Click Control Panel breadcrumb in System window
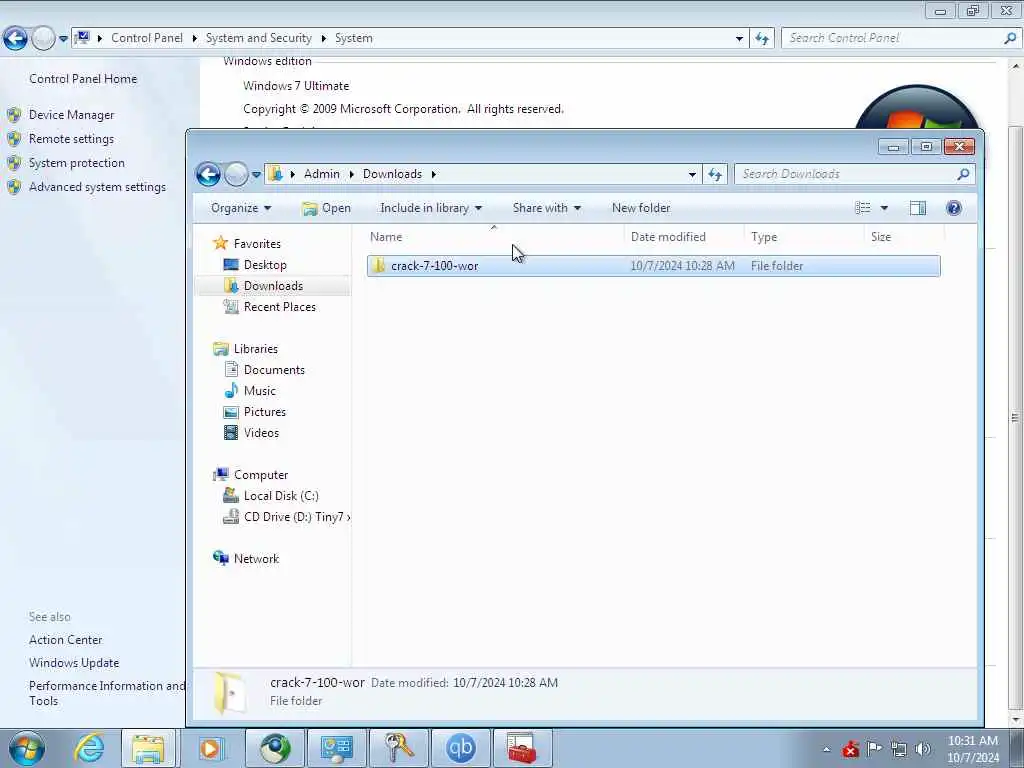The height and width of the screenshot is (768, 1024). click(x=146, y=38)
